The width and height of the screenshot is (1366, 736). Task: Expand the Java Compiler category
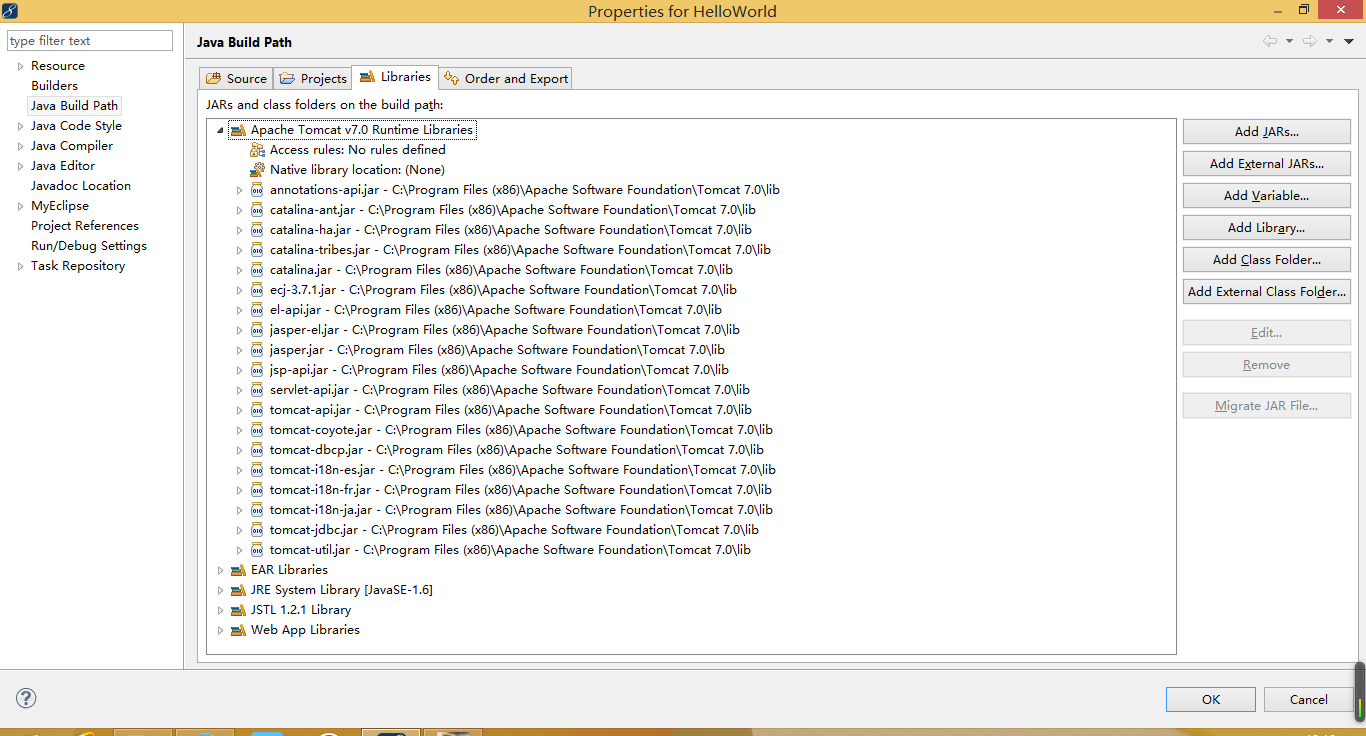20,146
